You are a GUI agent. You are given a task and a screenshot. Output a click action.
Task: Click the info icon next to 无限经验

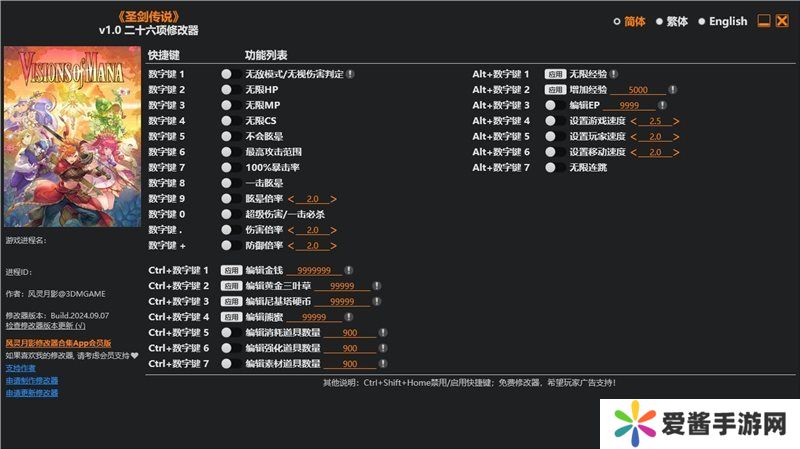point(614,75)
